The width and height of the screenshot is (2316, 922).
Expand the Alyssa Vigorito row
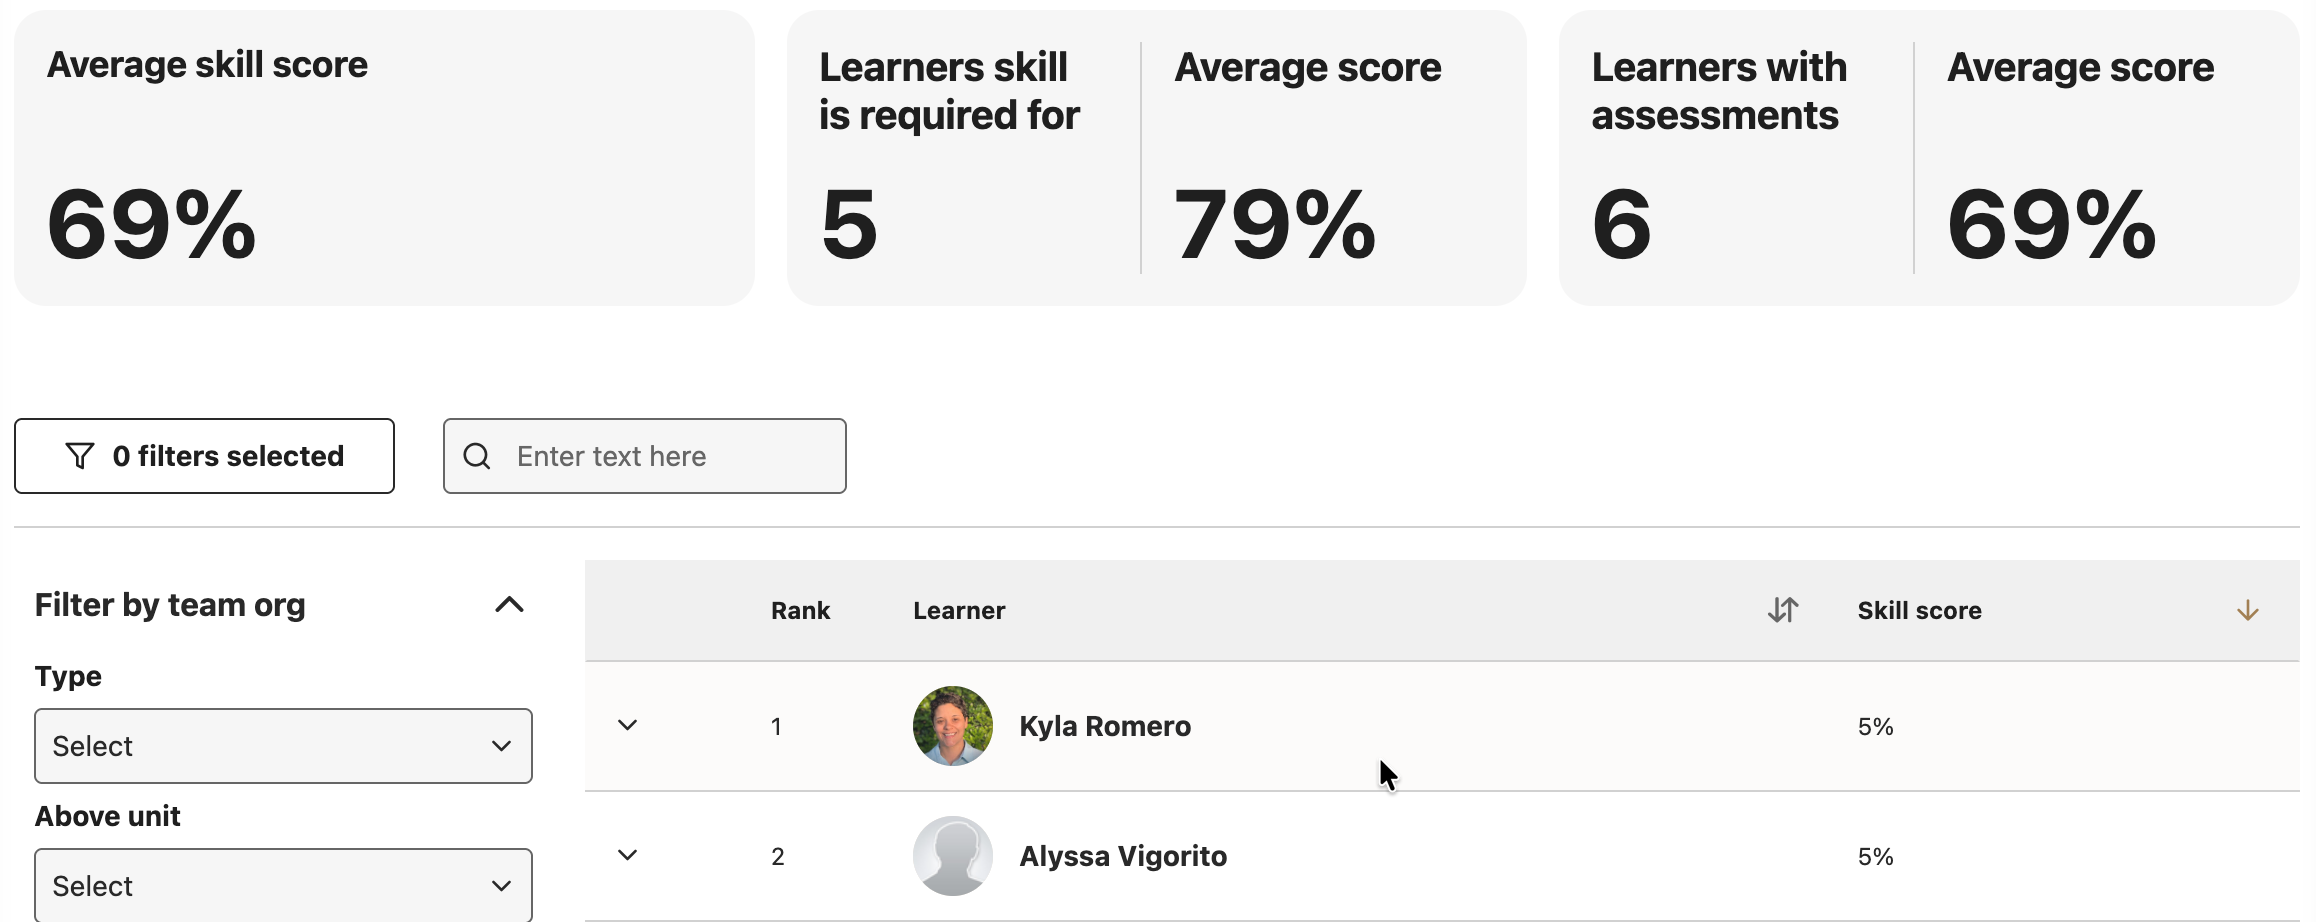point(628,855)
